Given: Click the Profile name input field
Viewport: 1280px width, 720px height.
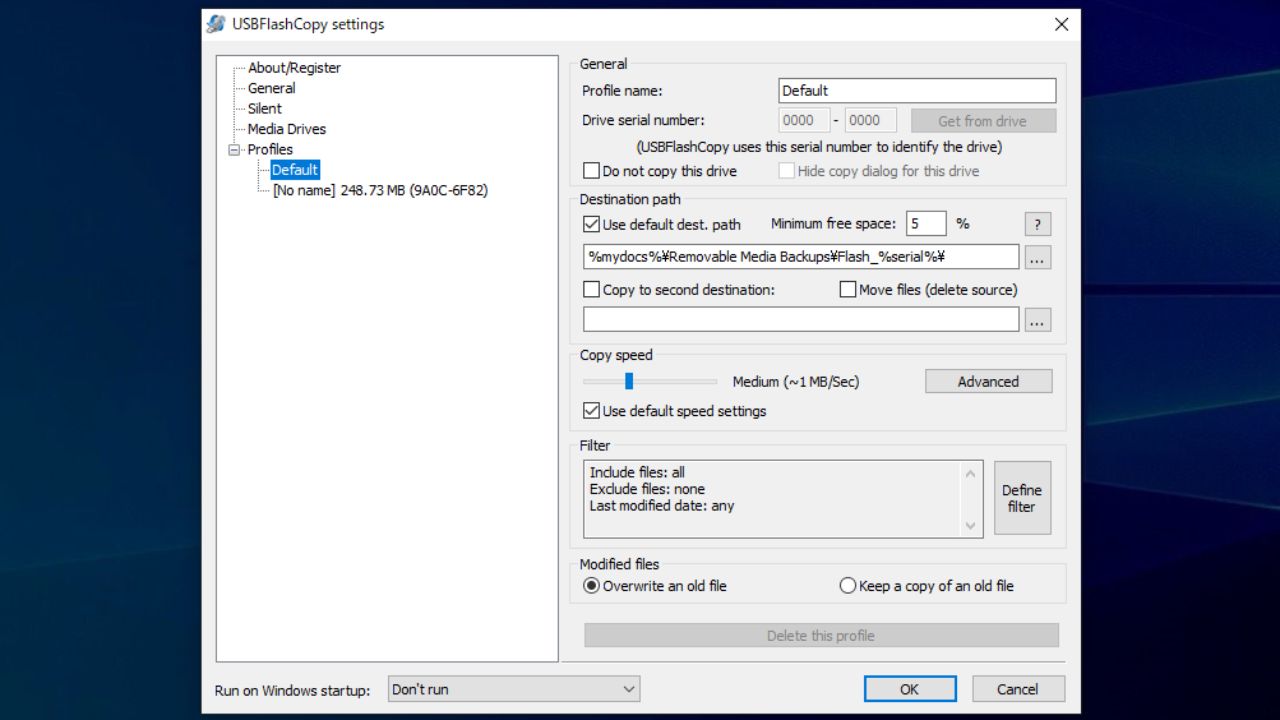Looking at the screenshot, I should [x=917, y=90].
